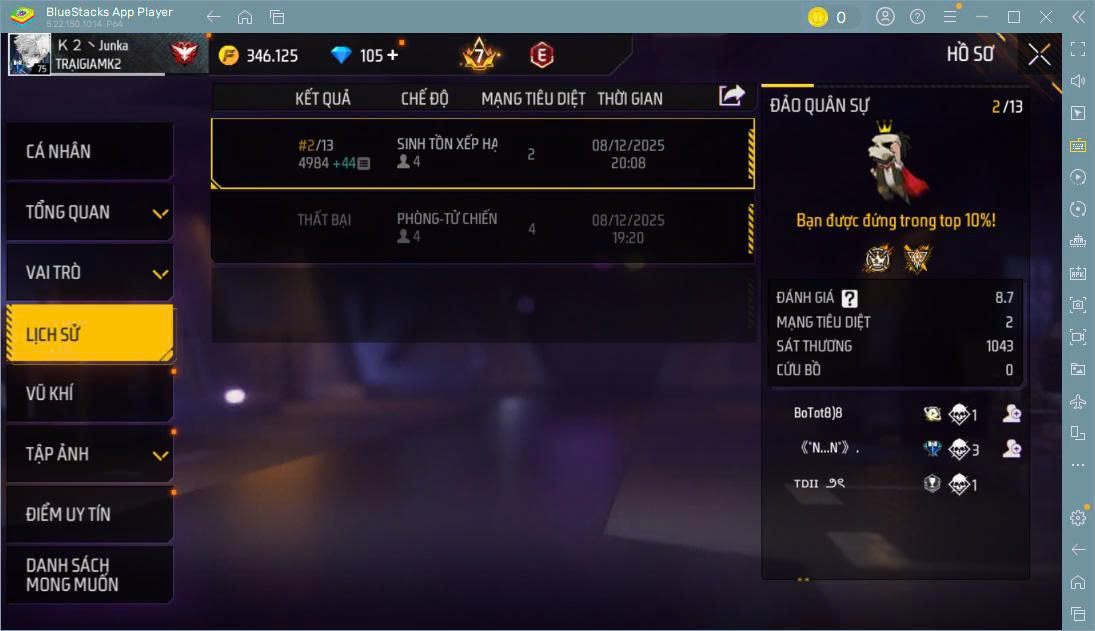Toggle BlueStacks fullscreen icon
1095x631 pixels.
tap(1078, 49)
